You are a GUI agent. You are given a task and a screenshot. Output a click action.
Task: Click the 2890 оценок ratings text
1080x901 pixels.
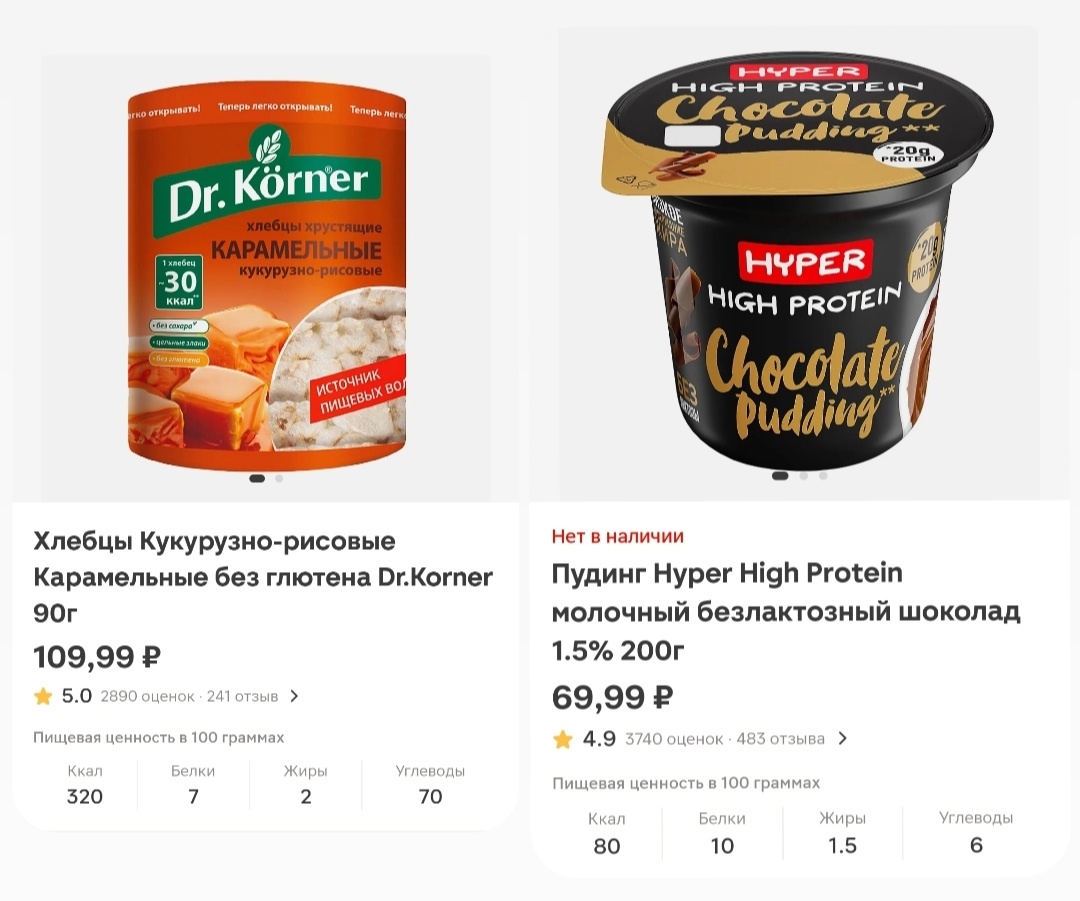click(147, 696)
